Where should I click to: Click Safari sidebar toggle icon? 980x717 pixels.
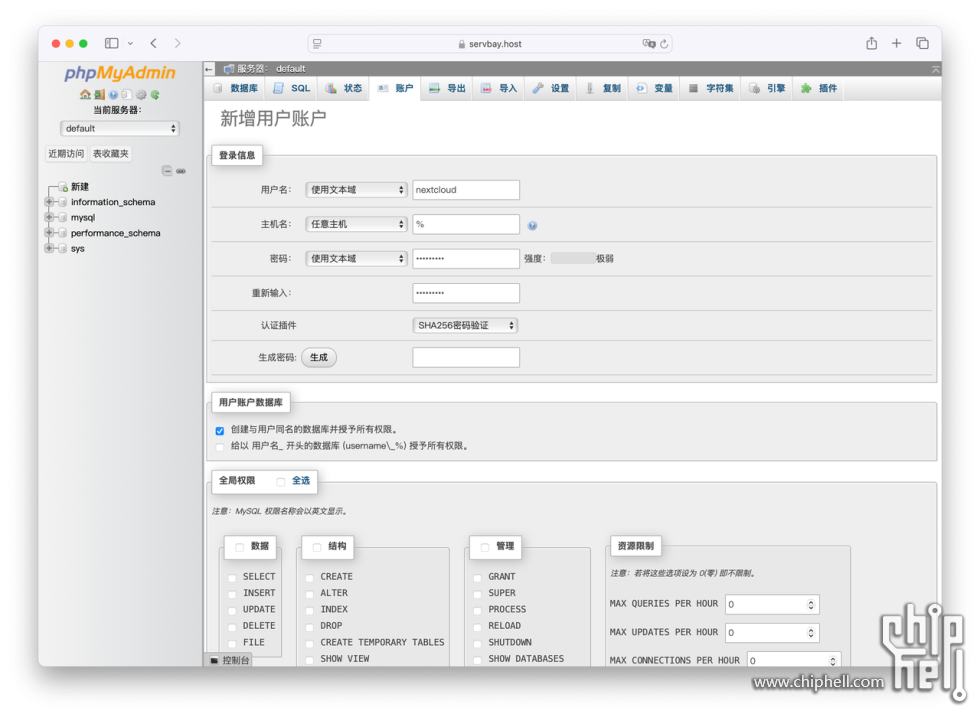click(112, 43)
